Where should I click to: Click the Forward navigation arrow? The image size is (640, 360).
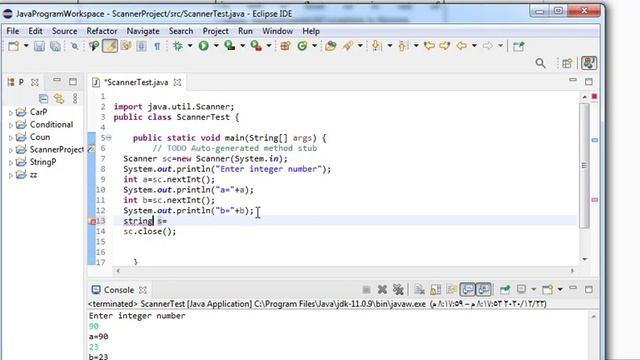[487, 46]
